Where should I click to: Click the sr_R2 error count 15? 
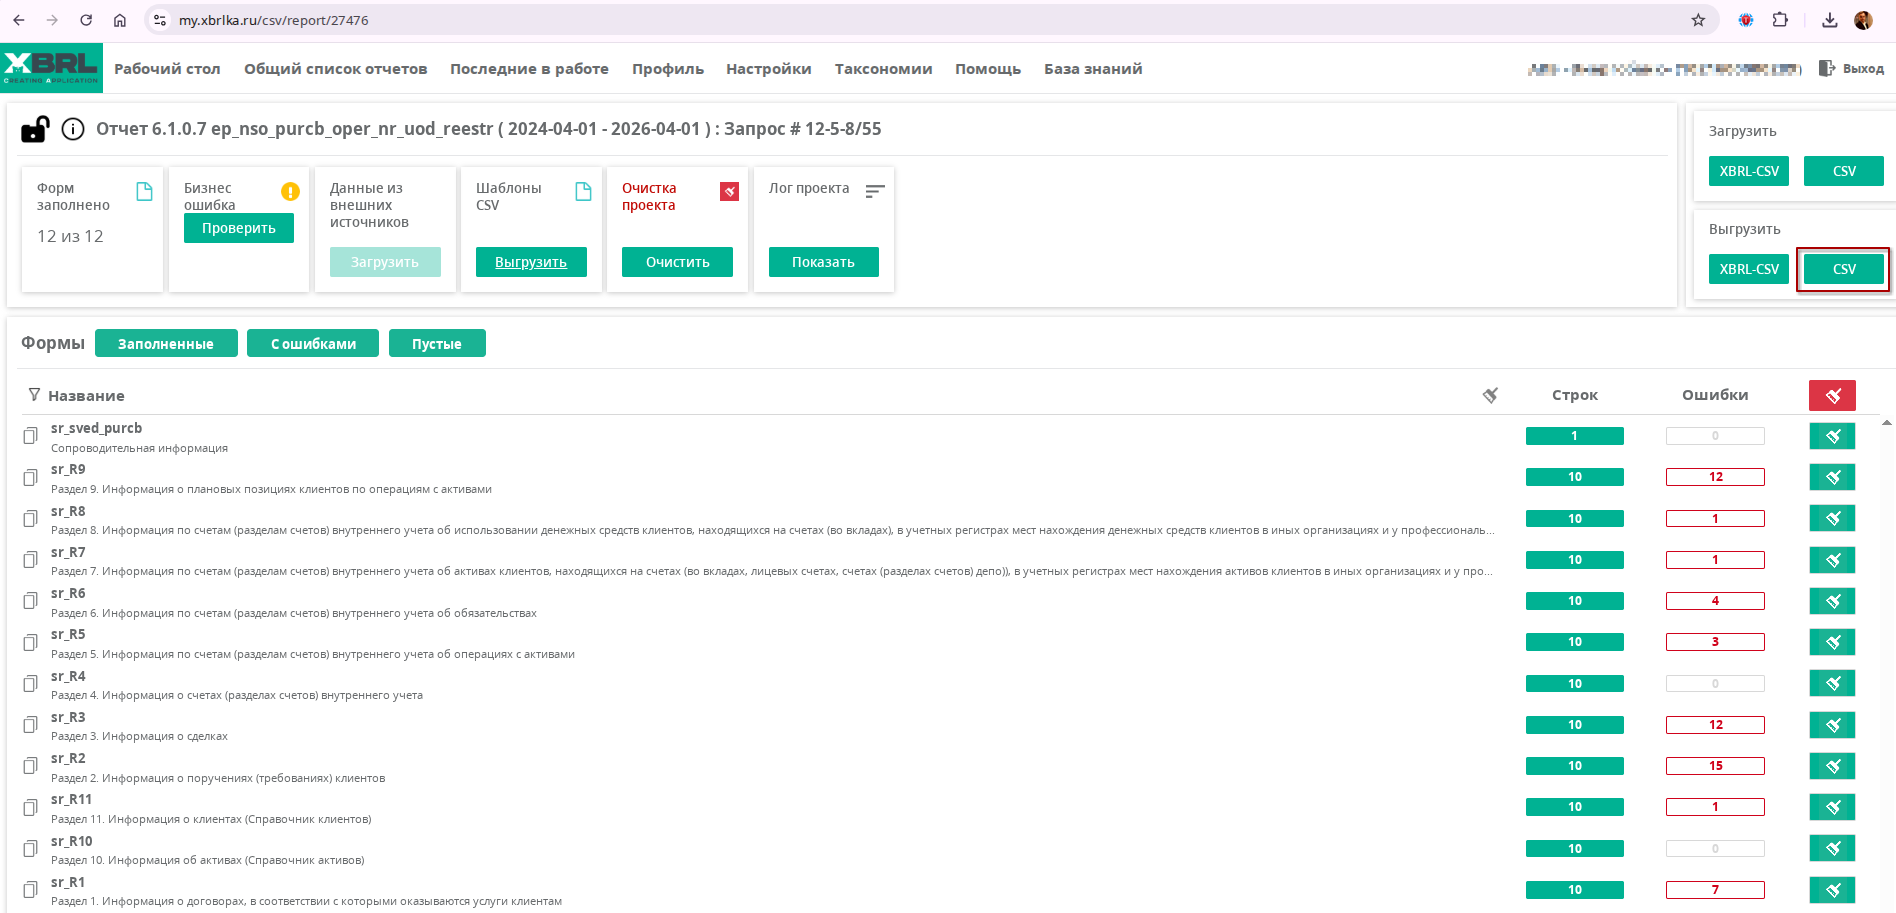1715,766
